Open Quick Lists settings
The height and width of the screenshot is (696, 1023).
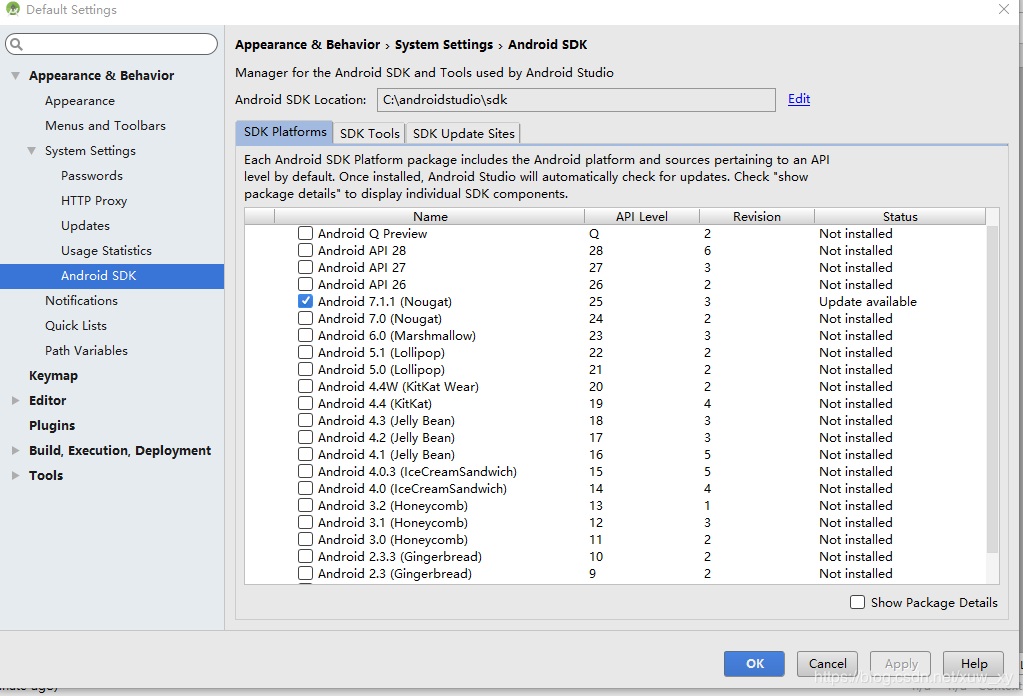click(x=76, y=325)
